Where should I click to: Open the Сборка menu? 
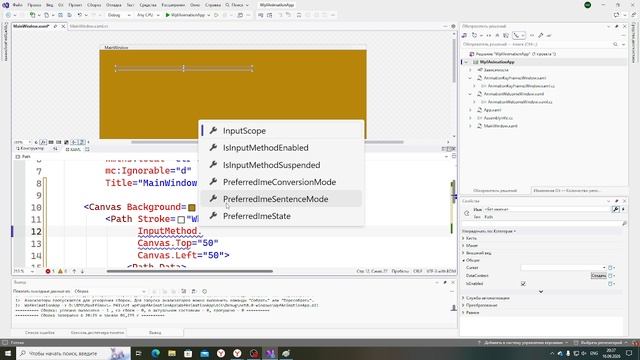click(x=94, y=5)
